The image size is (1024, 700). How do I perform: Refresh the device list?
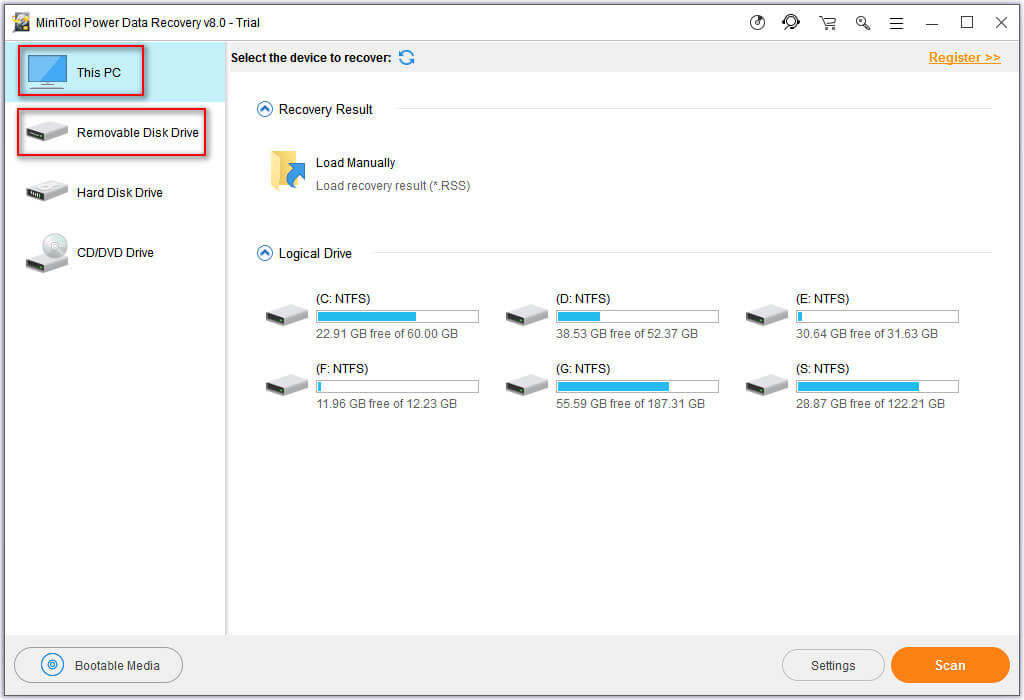(x=406, y=57)
